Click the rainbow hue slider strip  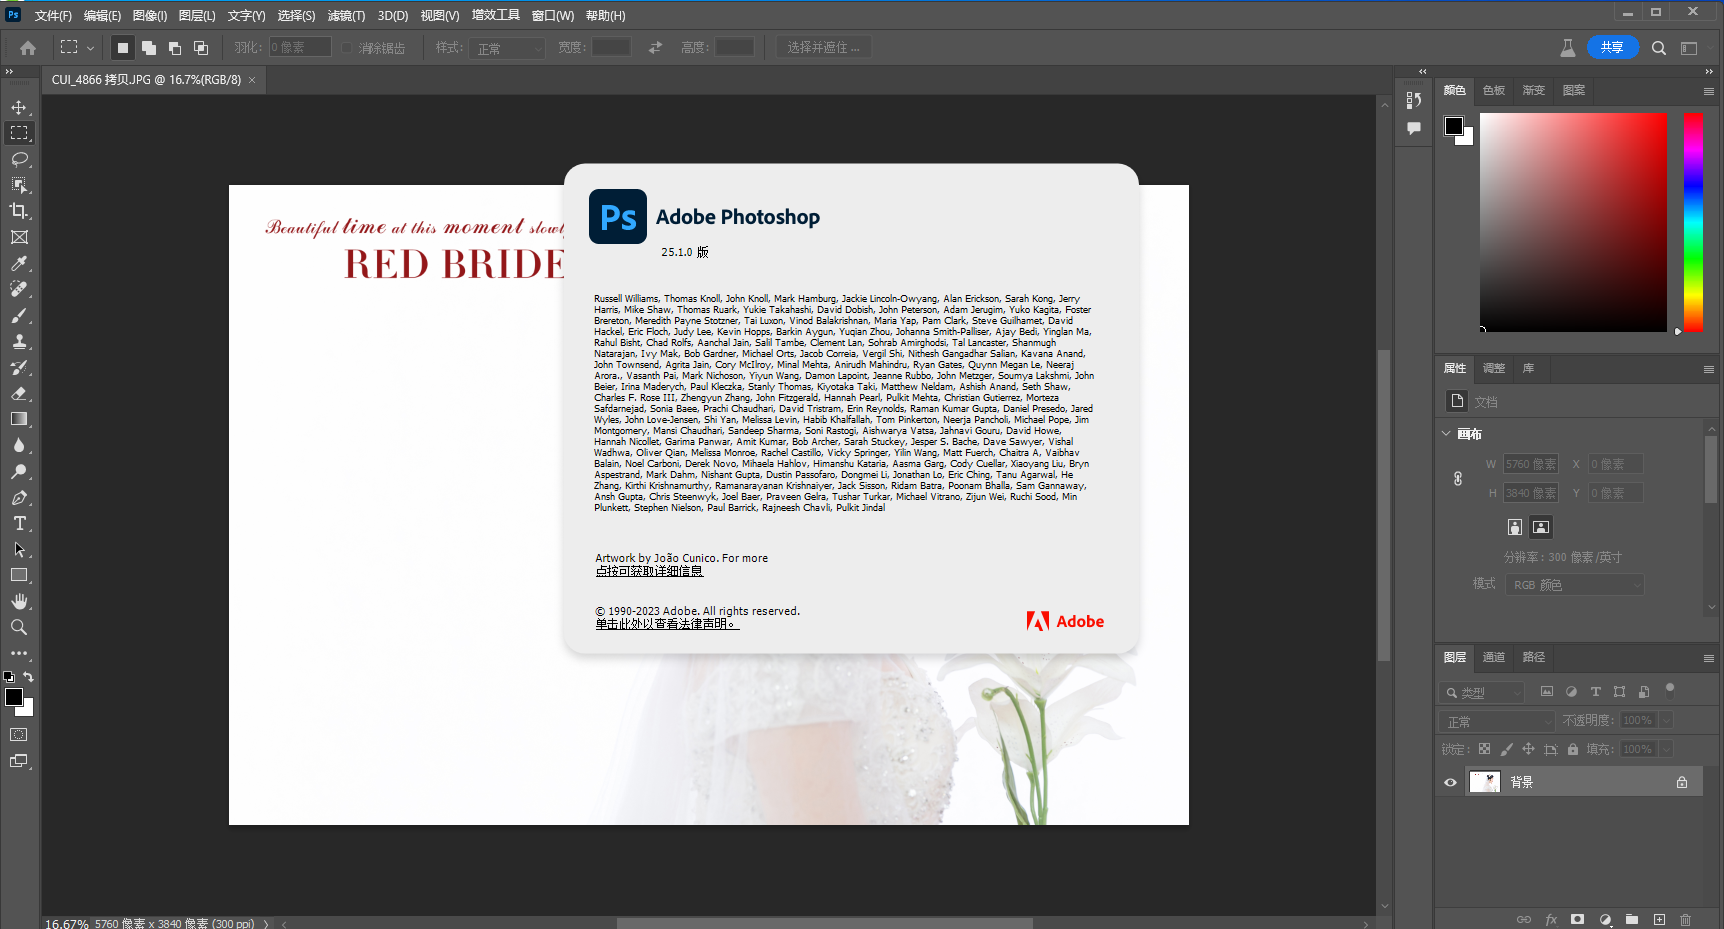[1692, 222]
